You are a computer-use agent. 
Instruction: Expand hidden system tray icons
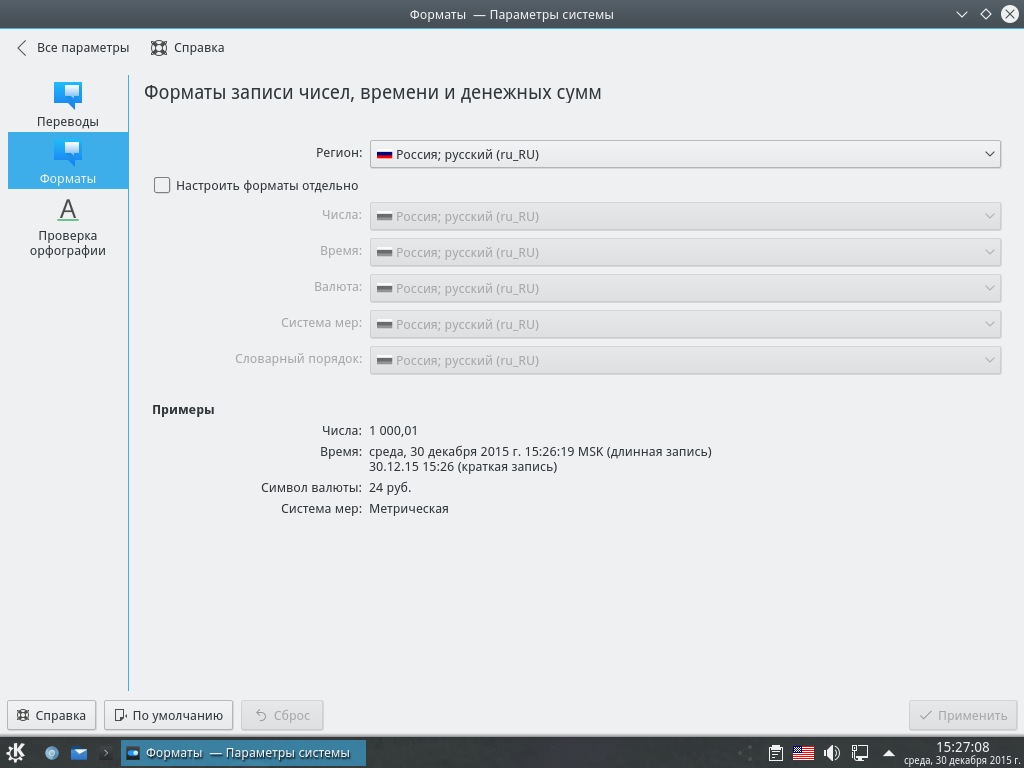pyautogui.click(x=888, y=753)
